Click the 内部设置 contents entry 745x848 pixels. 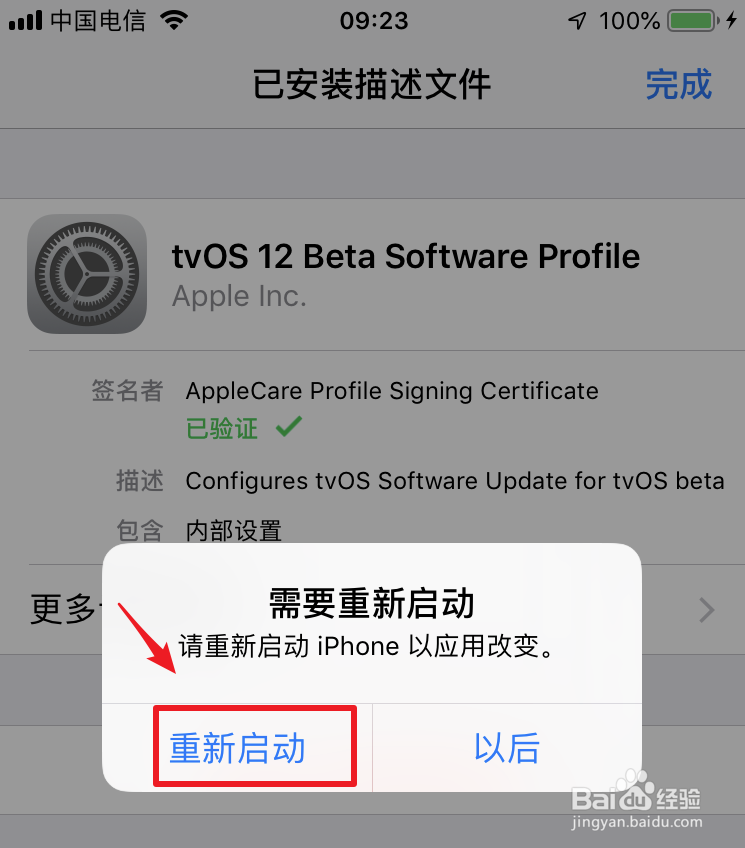pos(234,531)
